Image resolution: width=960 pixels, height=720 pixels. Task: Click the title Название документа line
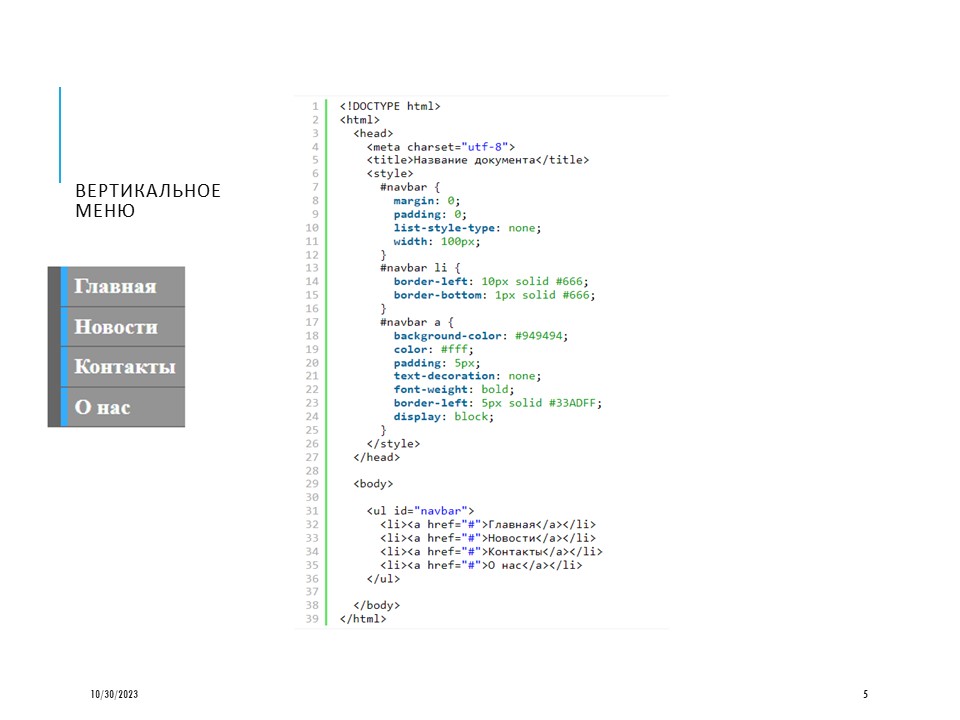[478, 160]
